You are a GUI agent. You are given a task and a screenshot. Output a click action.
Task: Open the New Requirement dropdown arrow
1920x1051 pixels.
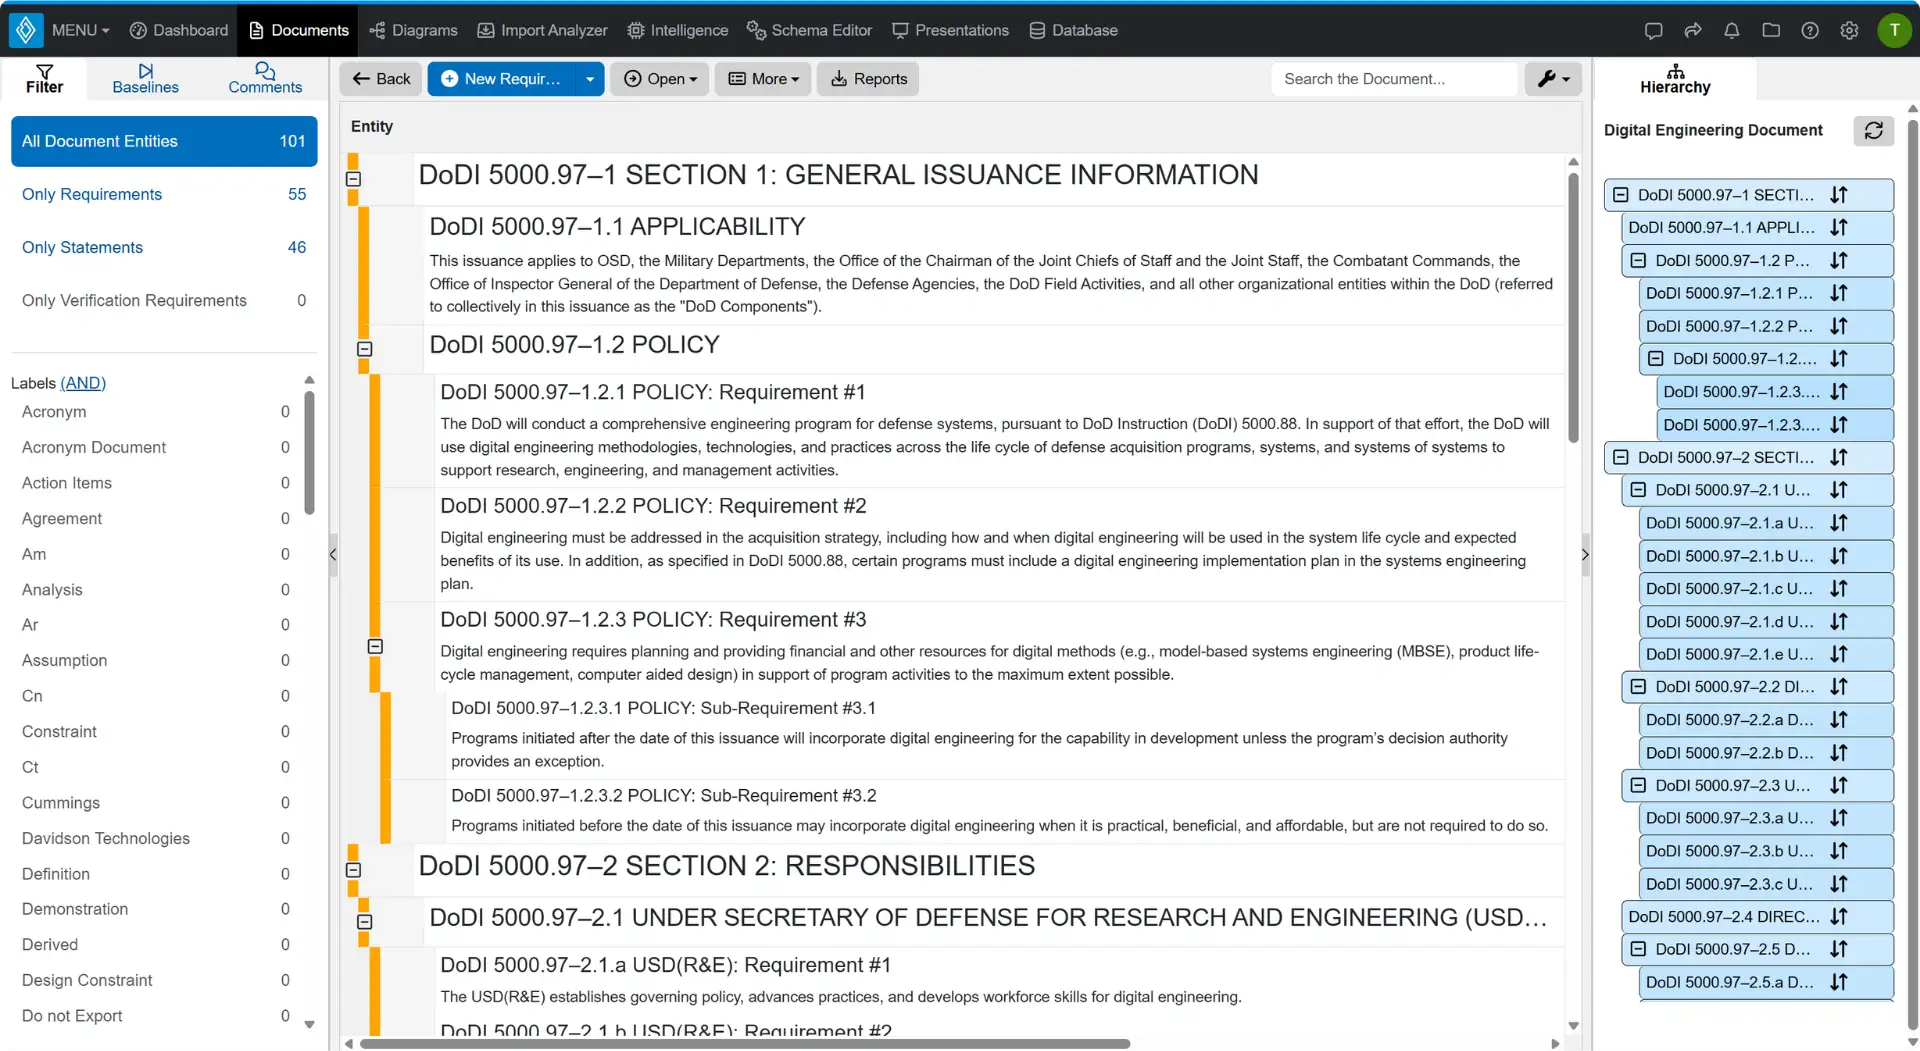pyautogui.click(x=590, y=79)
